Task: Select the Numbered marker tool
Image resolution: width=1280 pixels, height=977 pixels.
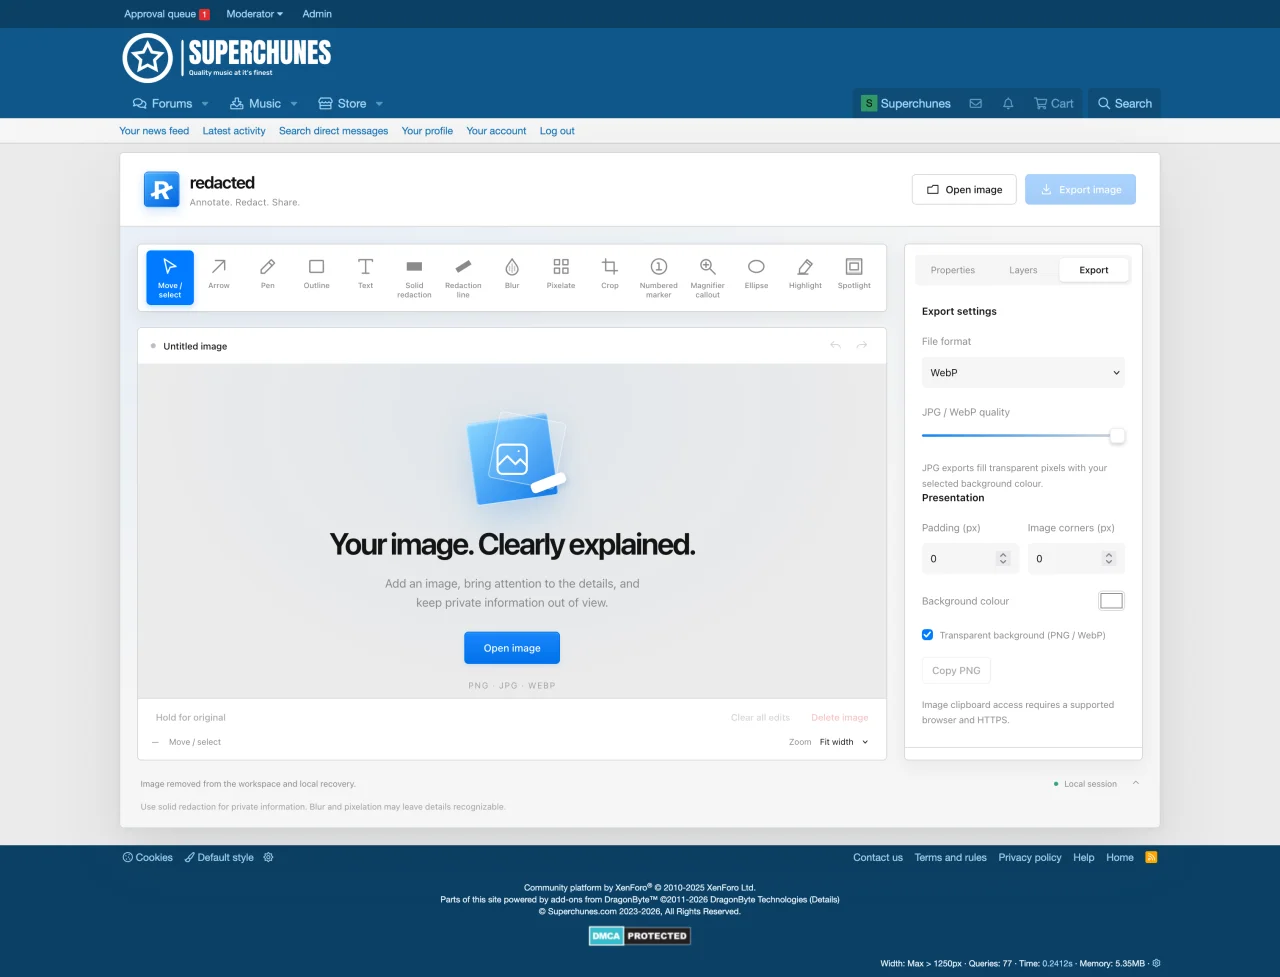Action: click(659, 277)
